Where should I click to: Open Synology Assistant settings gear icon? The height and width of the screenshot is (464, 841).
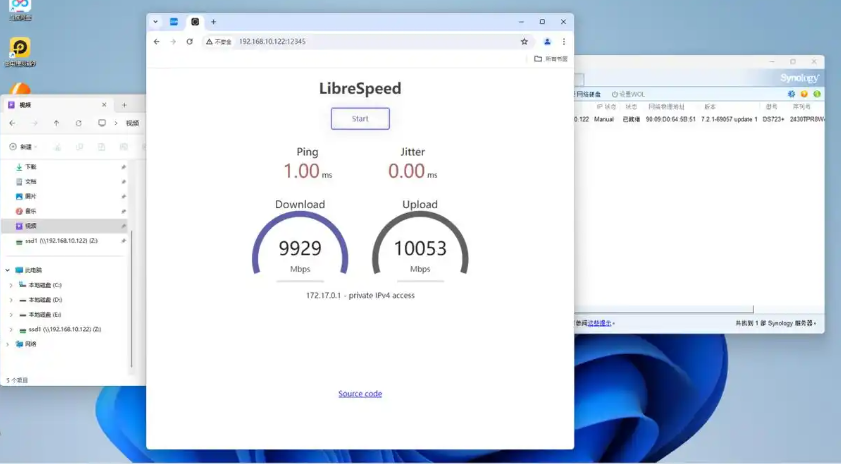[x=791, y=94]
